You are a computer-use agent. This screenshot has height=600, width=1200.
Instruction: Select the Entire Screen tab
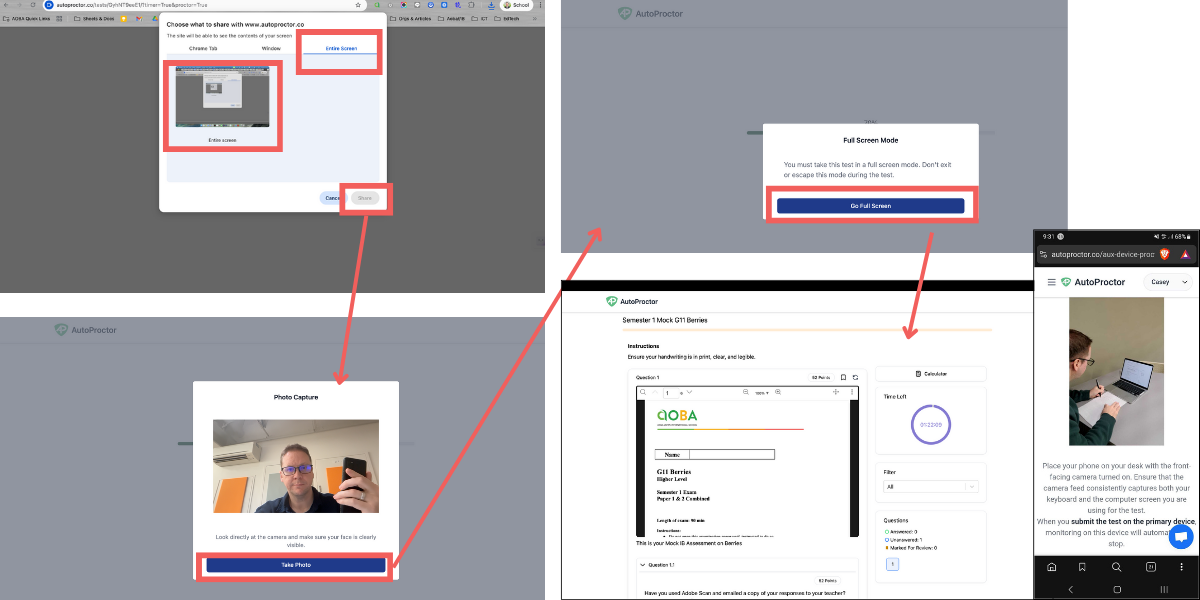coord(341,48)
